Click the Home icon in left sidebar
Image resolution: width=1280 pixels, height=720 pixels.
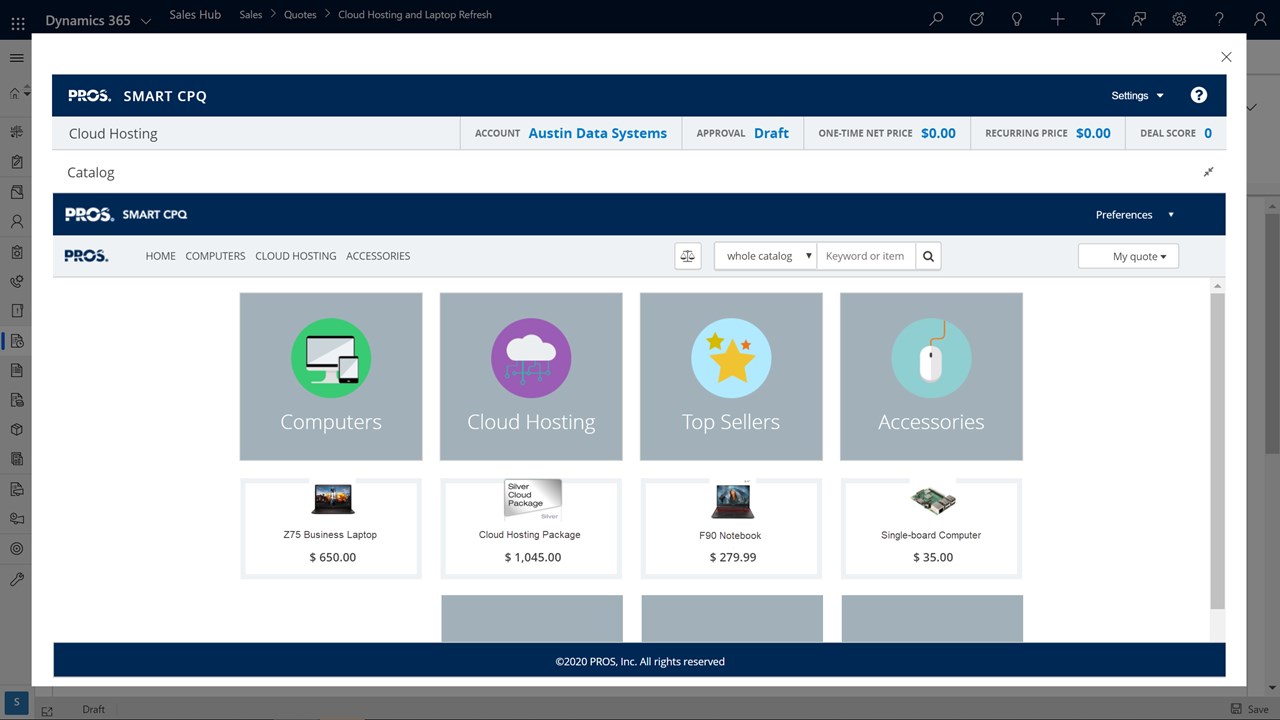pyautogui.click(x=14, y=93)
